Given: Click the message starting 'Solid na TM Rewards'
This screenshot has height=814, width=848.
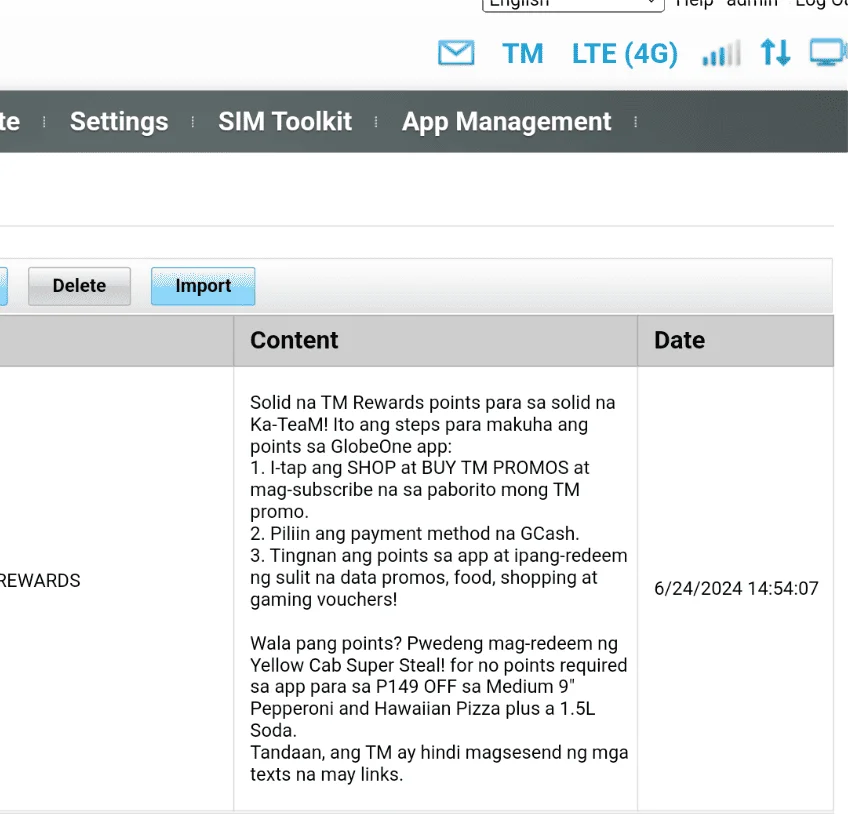Looking at the screenshot, I should pyautogui.click(x=439, y=588).
